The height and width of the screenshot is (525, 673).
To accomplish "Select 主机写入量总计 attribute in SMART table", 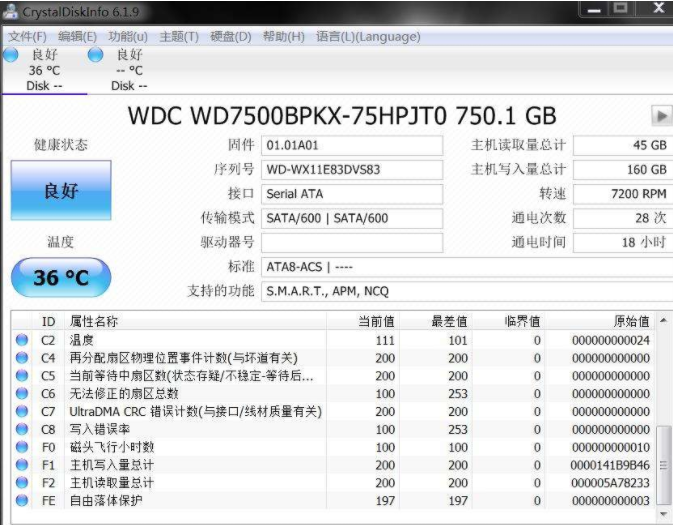I will 112,465.
